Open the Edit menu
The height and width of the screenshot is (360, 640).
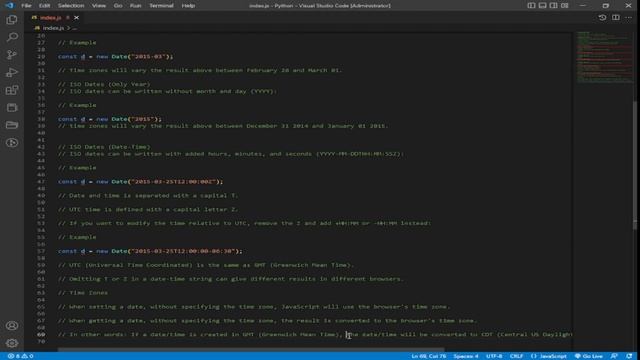pos(44,5)
